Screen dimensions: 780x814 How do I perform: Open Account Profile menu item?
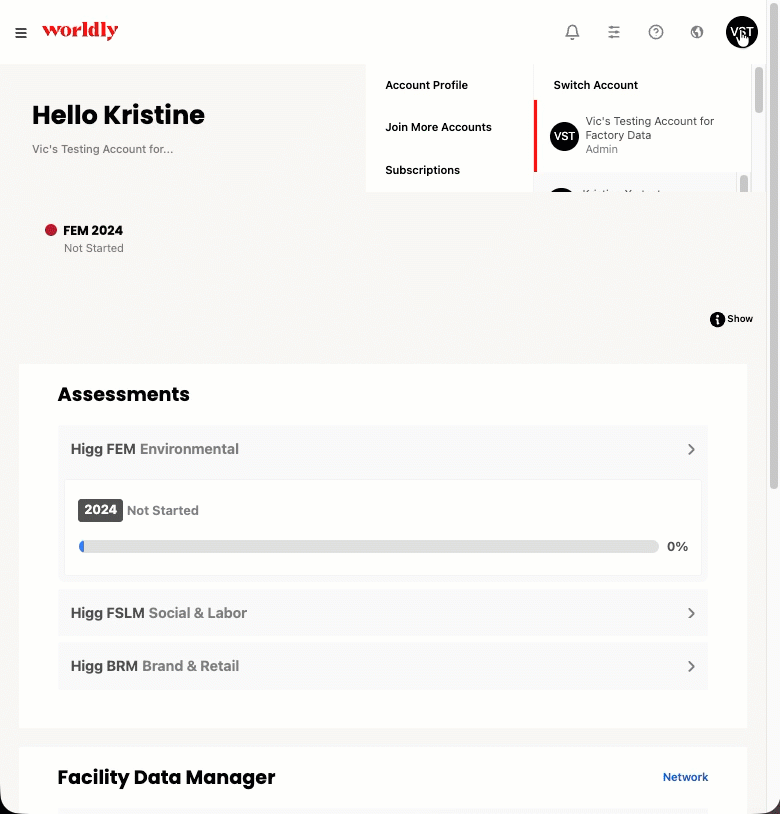pos(426,85)
